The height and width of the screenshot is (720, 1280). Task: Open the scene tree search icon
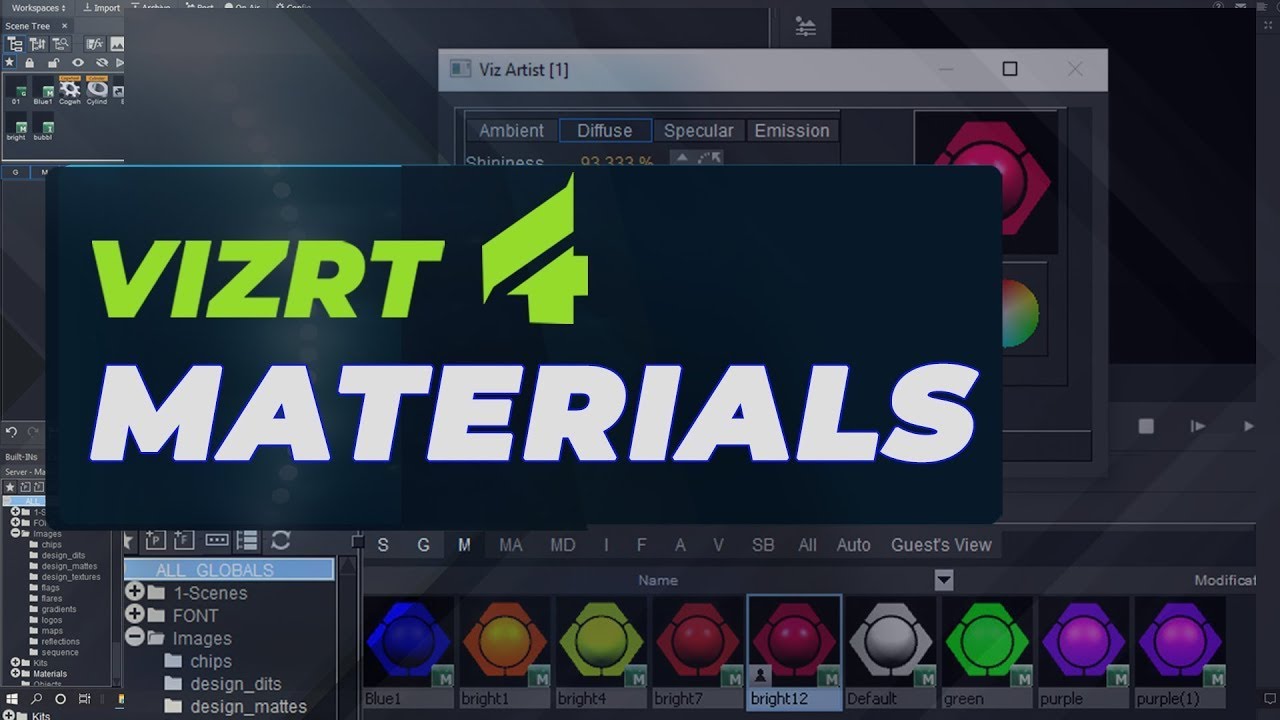point(61,44)
